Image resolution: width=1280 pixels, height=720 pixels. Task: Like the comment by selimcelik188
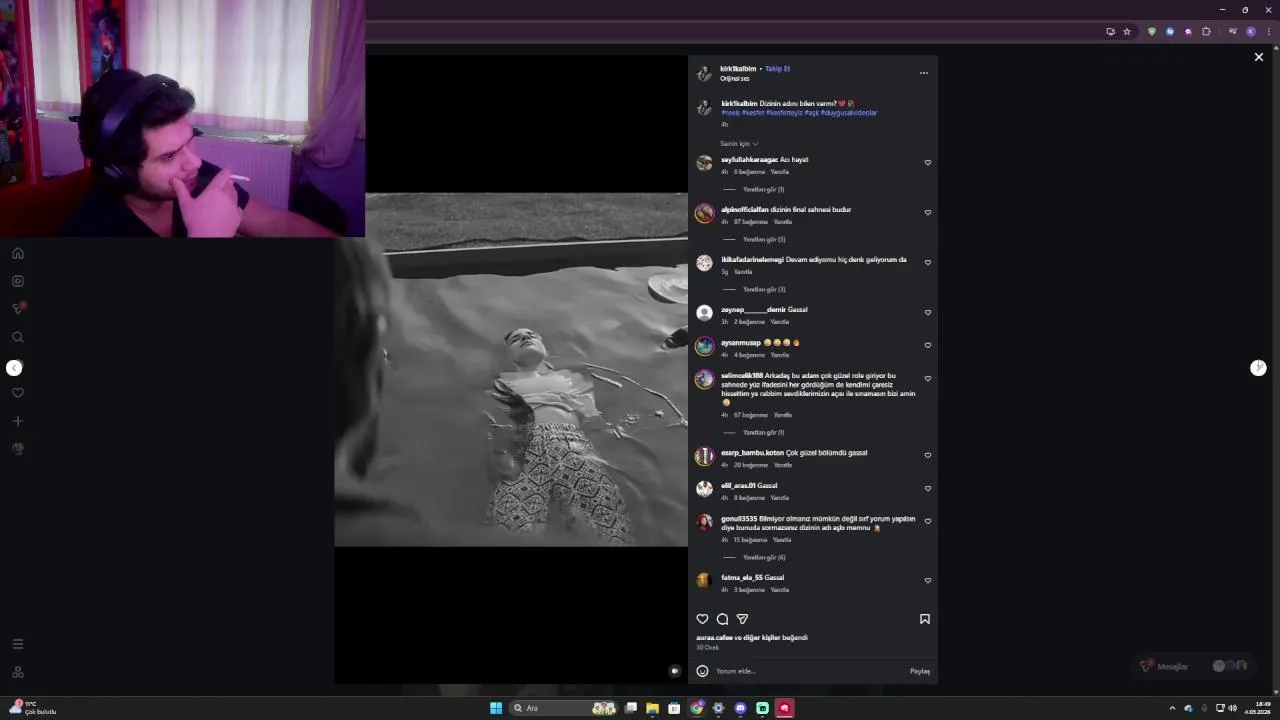[927, 379]
